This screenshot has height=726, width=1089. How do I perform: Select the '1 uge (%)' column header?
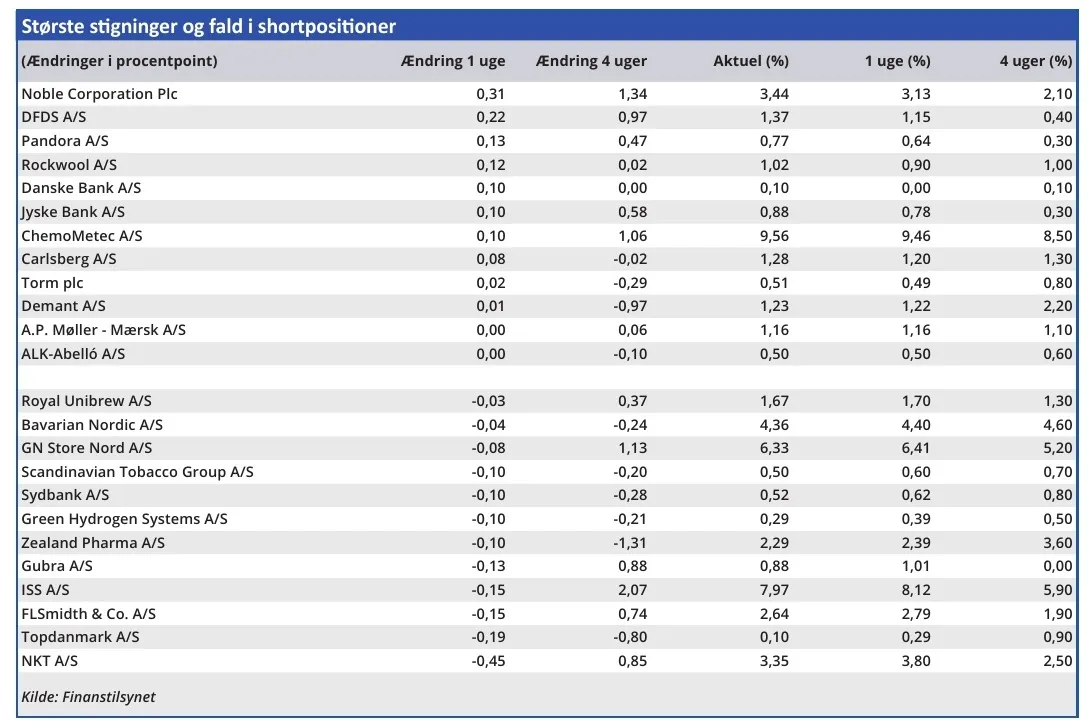[897, 61]
